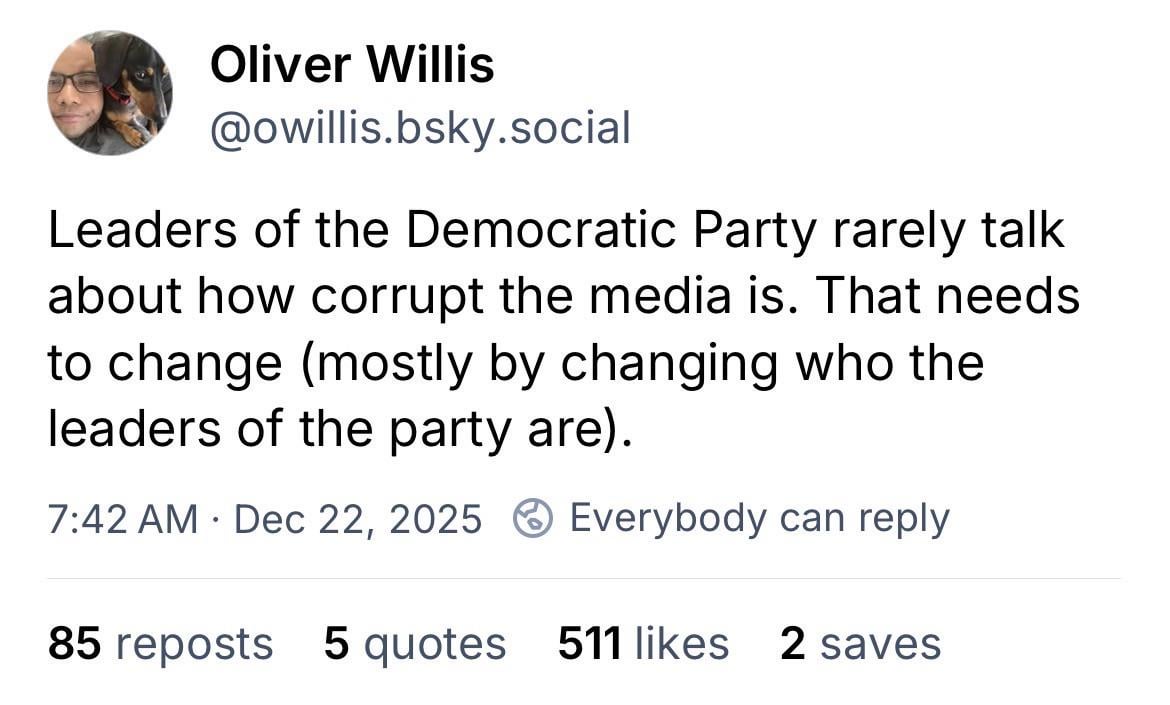Open Oliver Willis's profile avatar
Image resolution: width=1170 pixels, height=705 pixels.
(x=109, y=92)
